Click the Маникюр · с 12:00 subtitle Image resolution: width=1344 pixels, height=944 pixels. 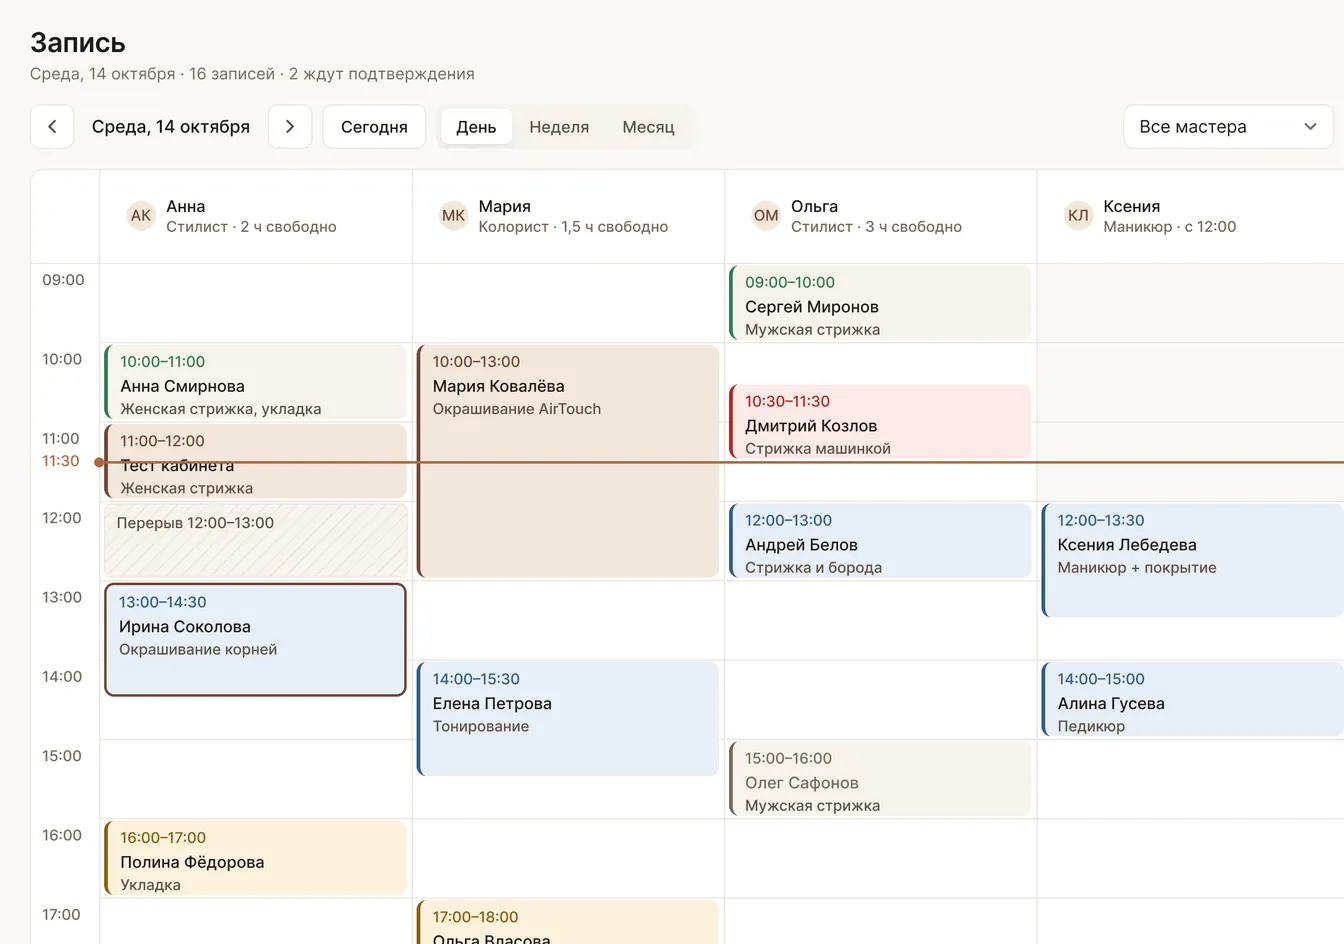tap(1170, 227)
